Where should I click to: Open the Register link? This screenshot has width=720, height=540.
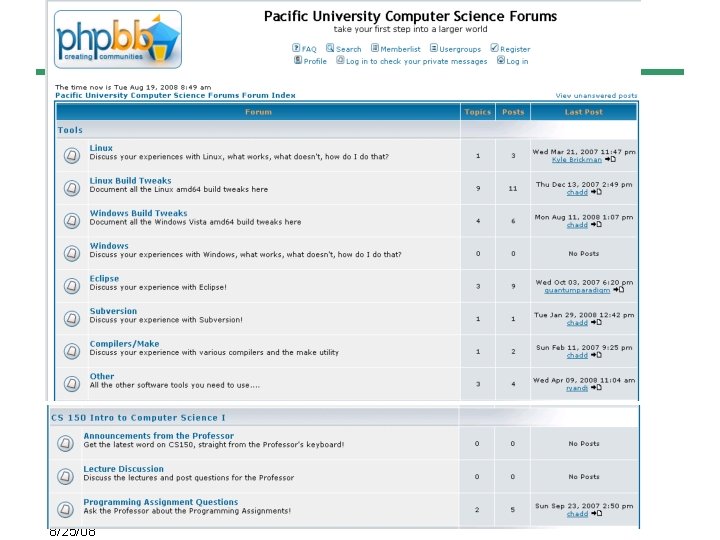pyautogui.click(x=515, y=49)
